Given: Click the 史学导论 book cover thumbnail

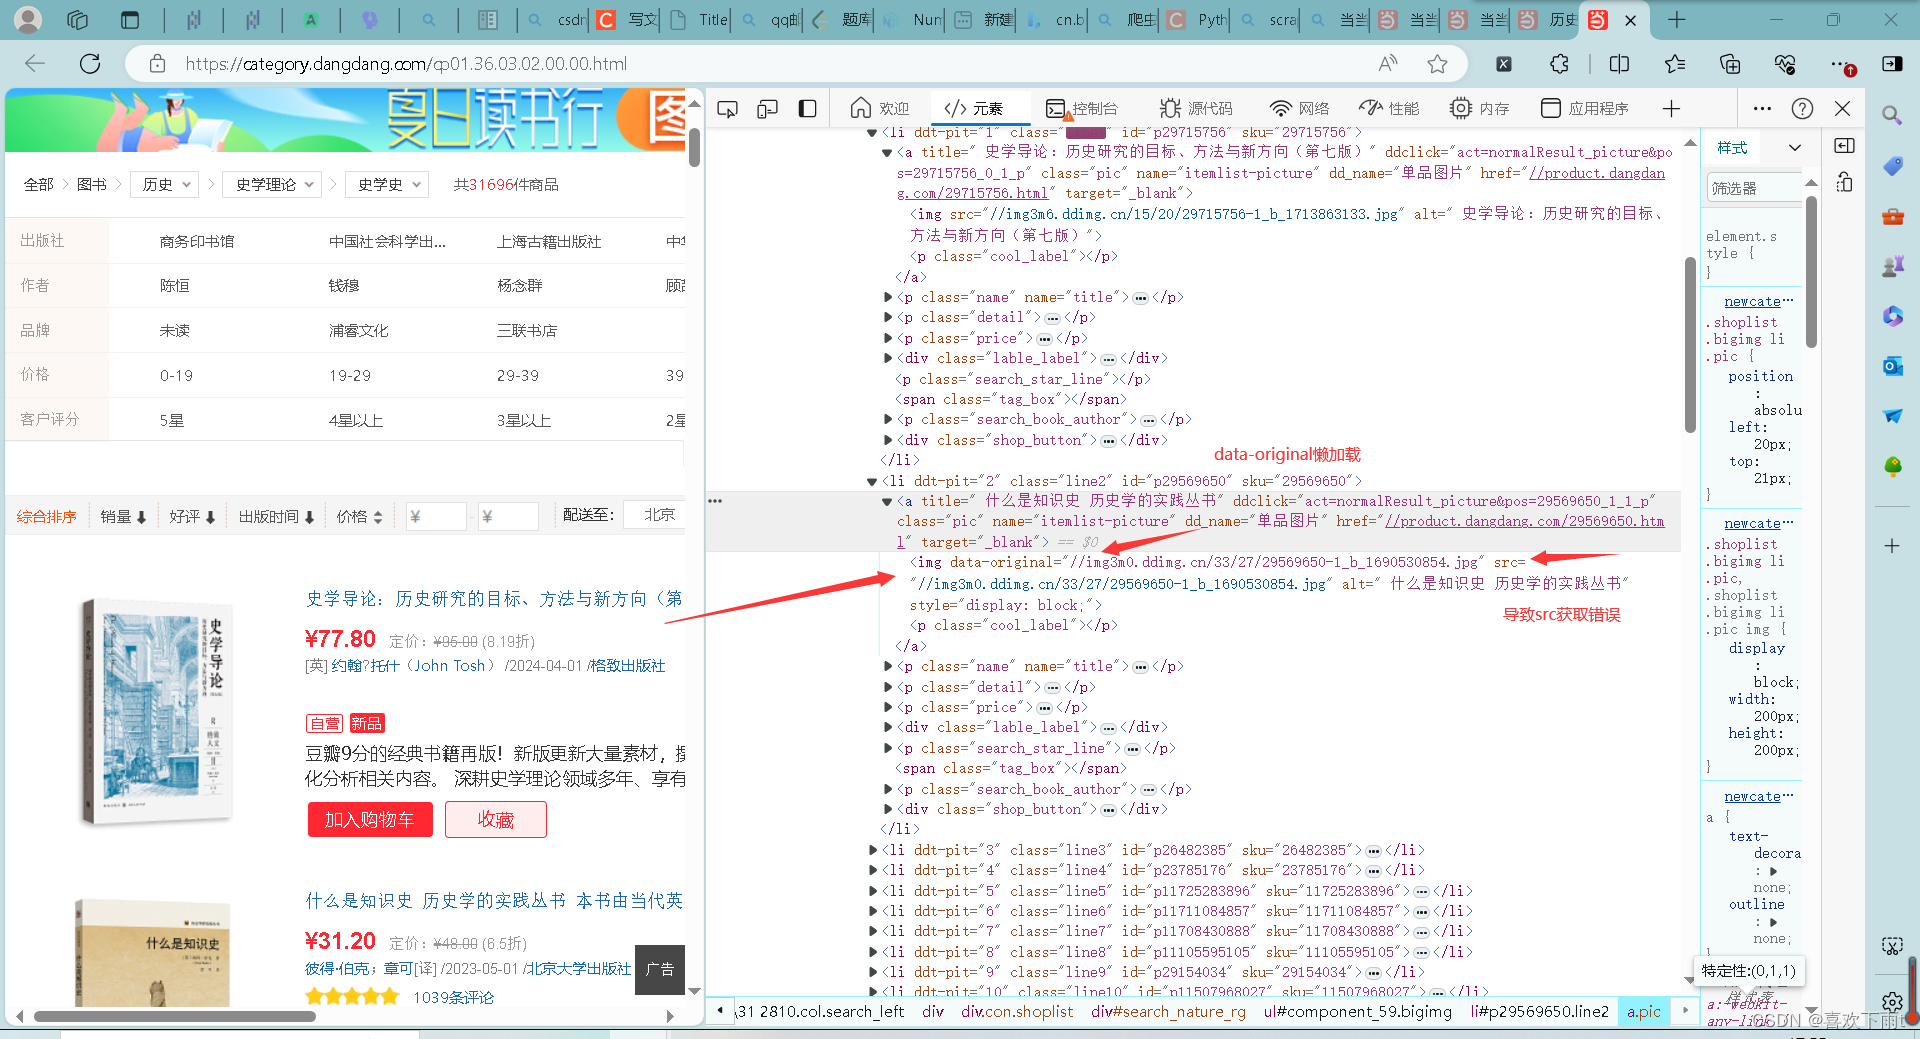Looking at the screenshot, I should click(157, 712).
